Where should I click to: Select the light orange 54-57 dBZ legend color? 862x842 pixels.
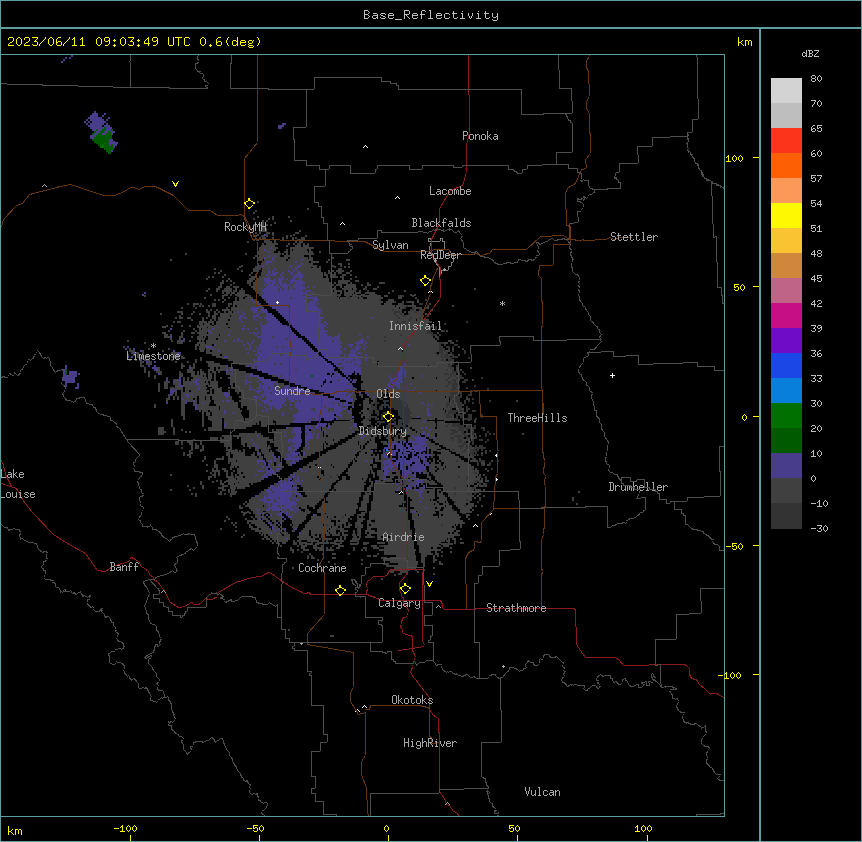pyautogui.click(x=786, y=190)
